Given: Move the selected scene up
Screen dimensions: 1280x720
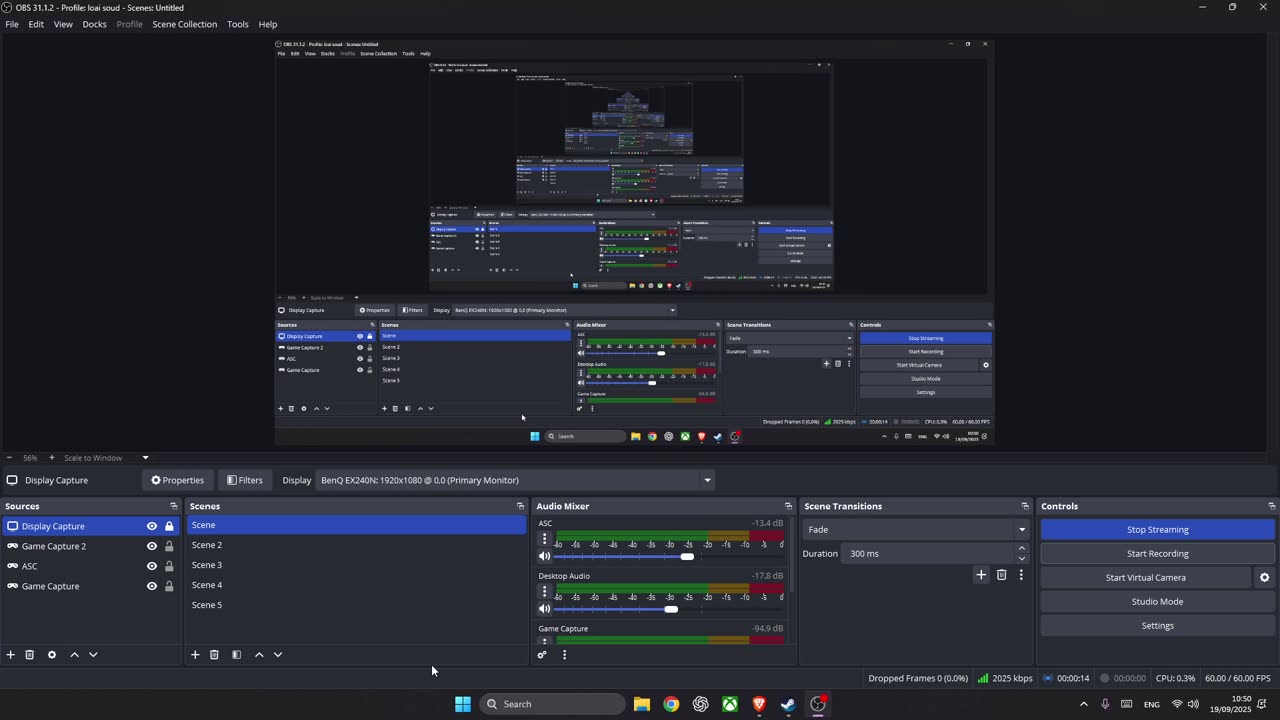Looking at the screenshot, I should click(259, 655).
